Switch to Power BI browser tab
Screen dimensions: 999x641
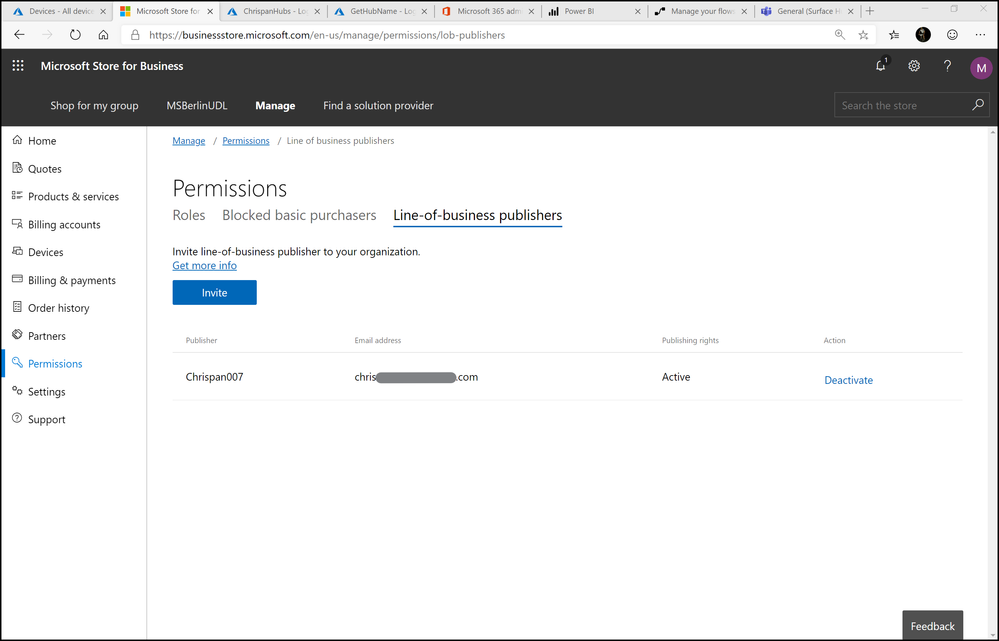coord(595,11)
